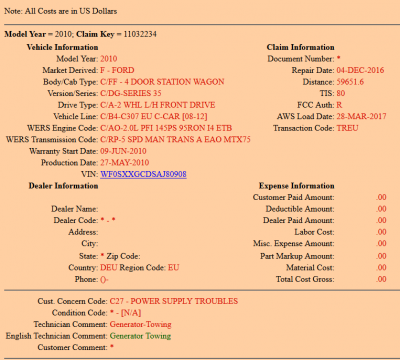Select the Dealer Code value * - *
This screenshot has height=360, width=400.
108,220
